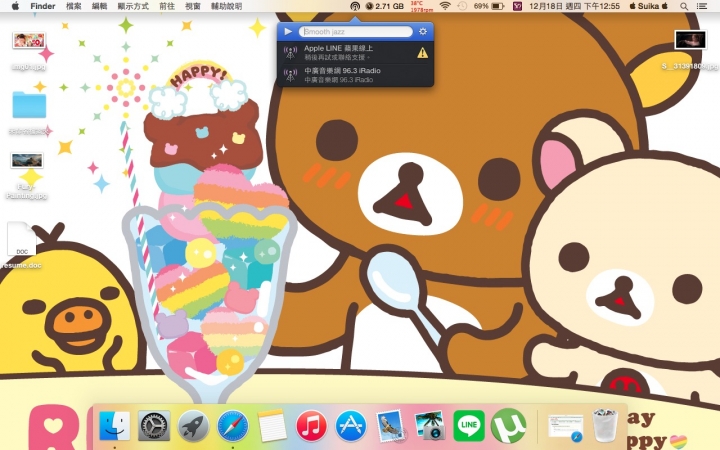This screenshot has height=450, width=720.
Task: Click the date and time clock
Action: point(574,6)
